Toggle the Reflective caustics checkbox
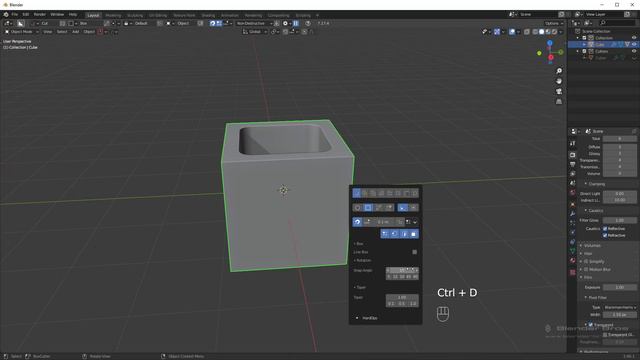This screenshot has height=360, width=640. pyautogui.click(x=605, y=229)
